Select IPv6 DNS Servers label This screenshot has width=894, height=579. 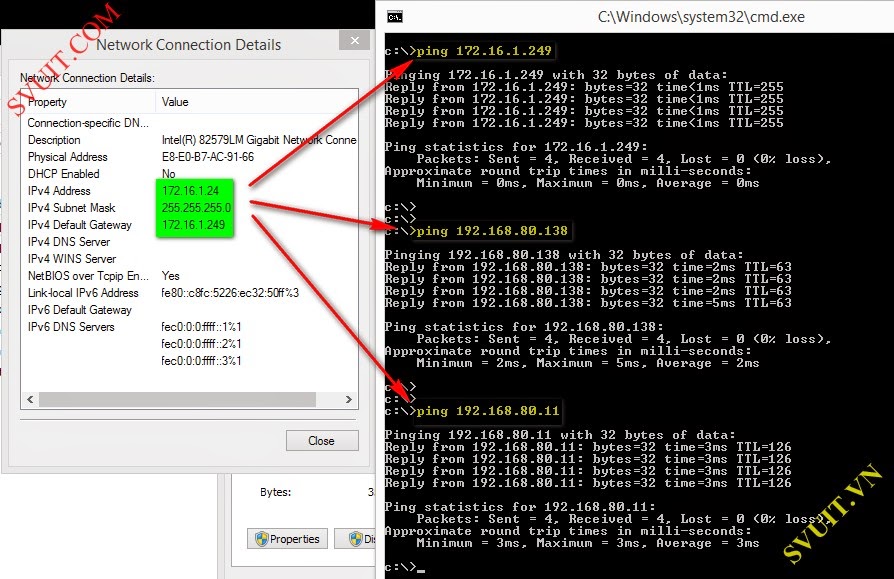[71, 327]
